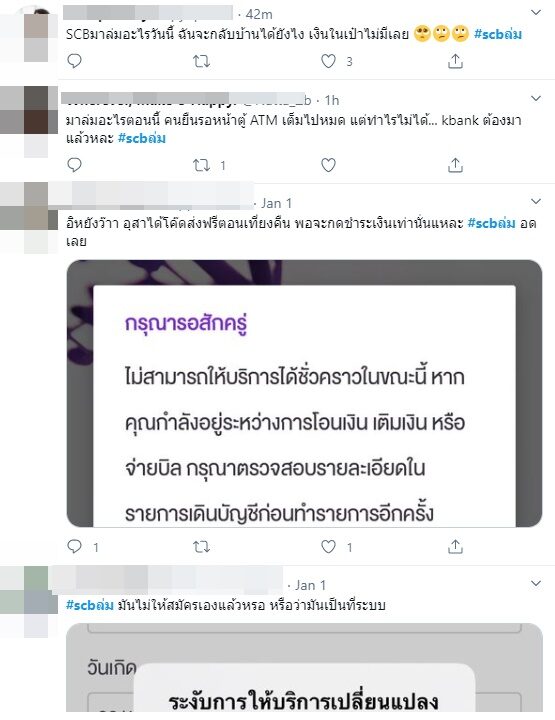
Task: Expand options chevron on last Jan 1 tweet
Action: (x=536, y=583)
